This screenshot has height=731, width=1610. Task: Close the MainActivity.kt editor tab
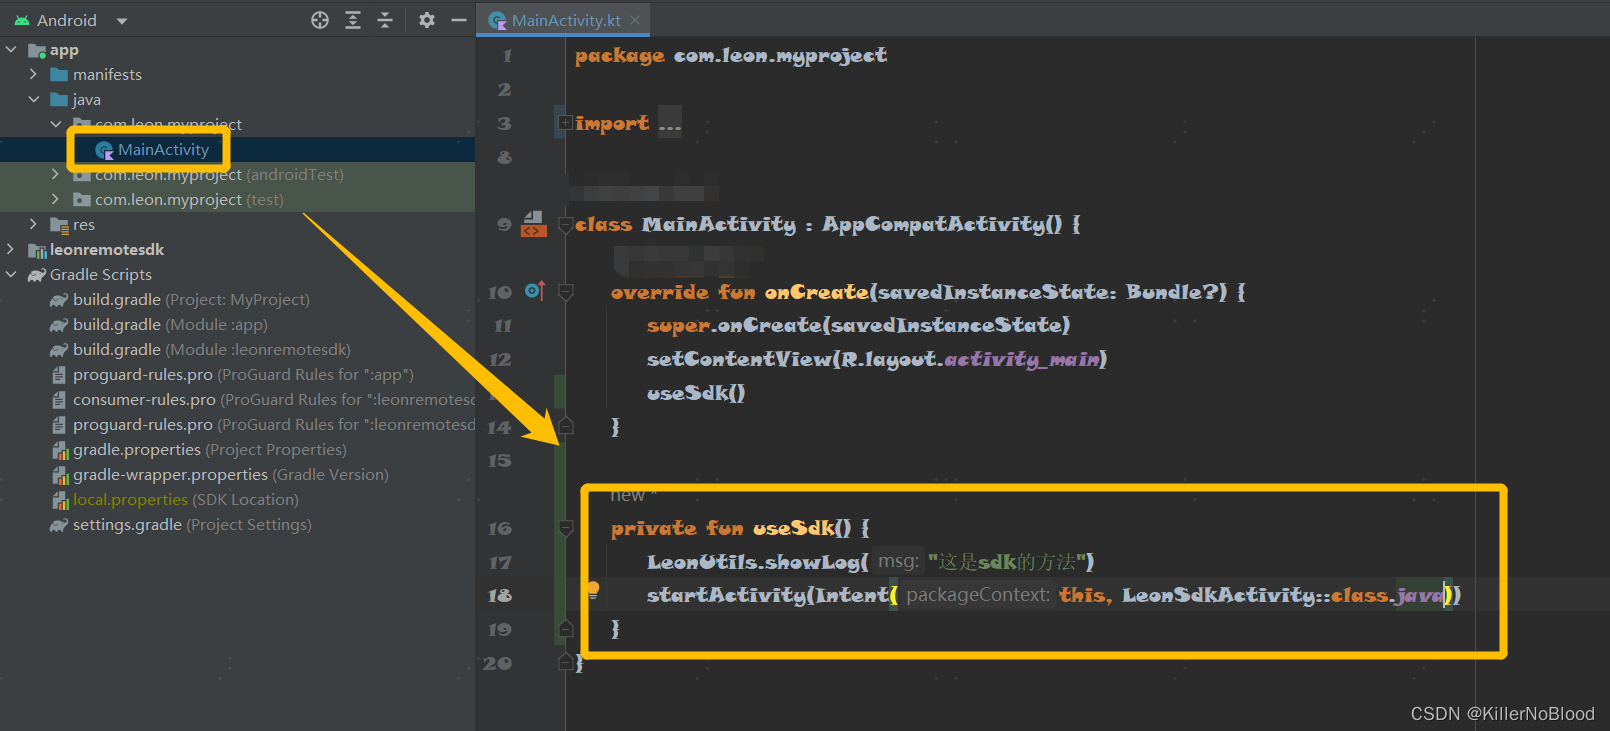click(x=635, y=20)
